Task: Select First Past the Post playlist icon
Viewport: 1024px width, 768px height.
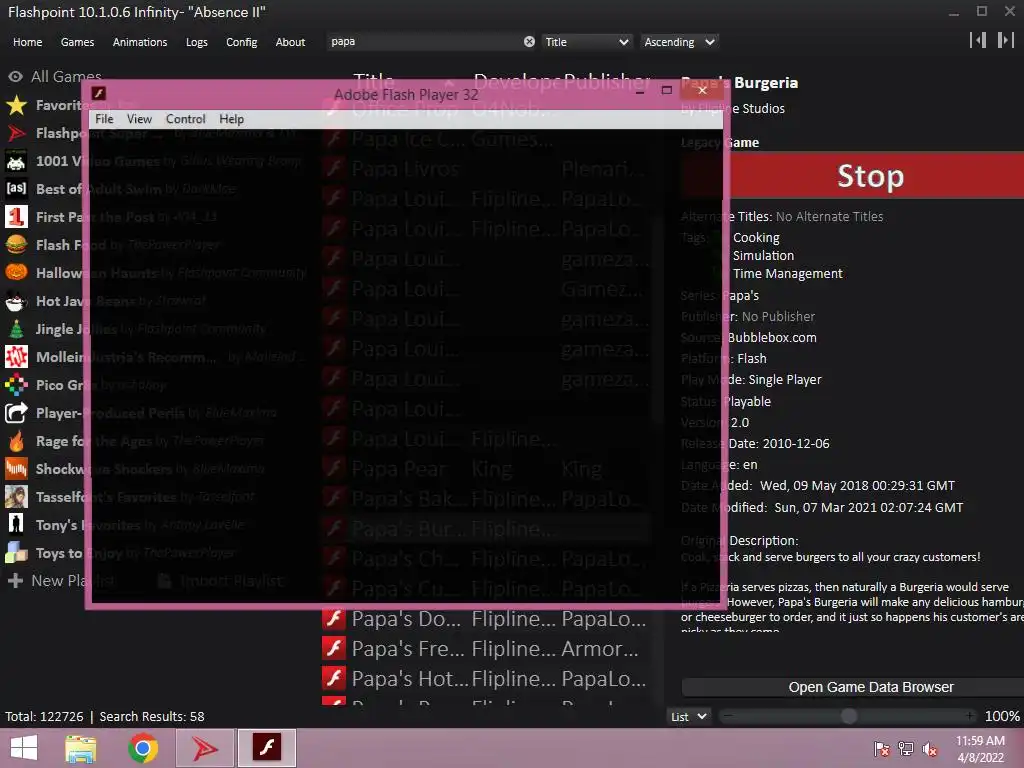Action: tap(16, 217)
